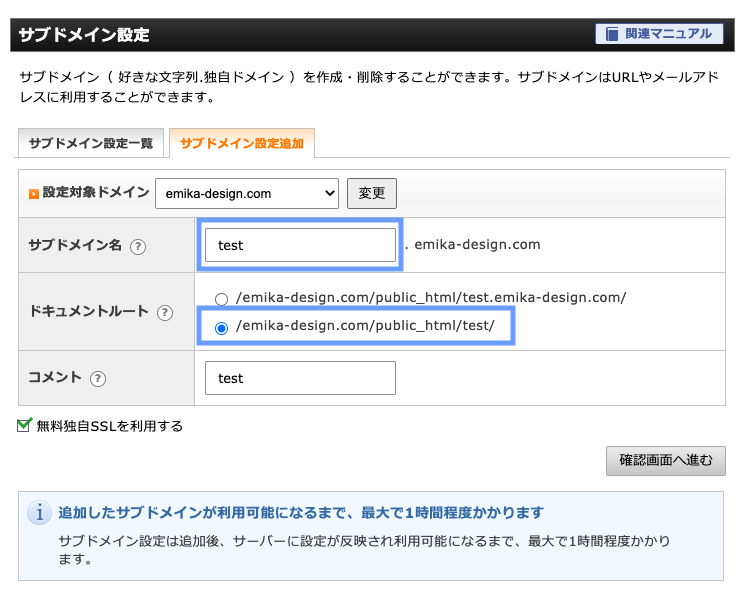Focus the サブドメイン名 text field
This screenshot has height=601, width=745.
point(300,245)
